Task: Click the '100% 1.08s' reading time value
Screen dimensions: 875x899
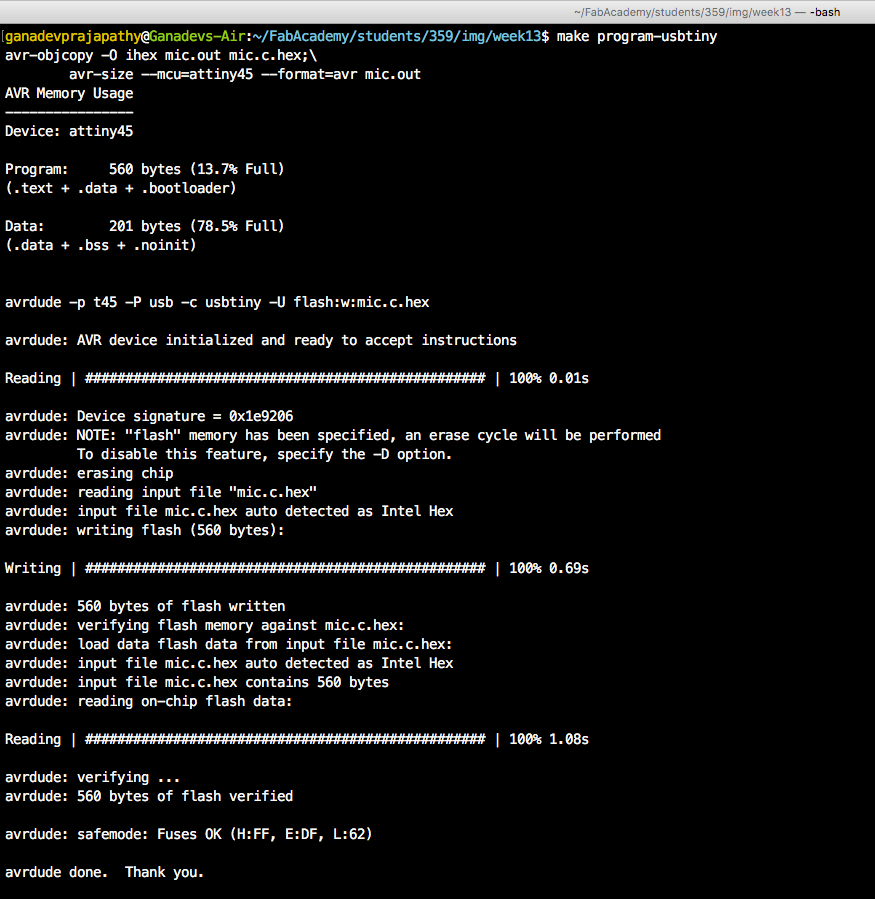Action: coord(549,739)
